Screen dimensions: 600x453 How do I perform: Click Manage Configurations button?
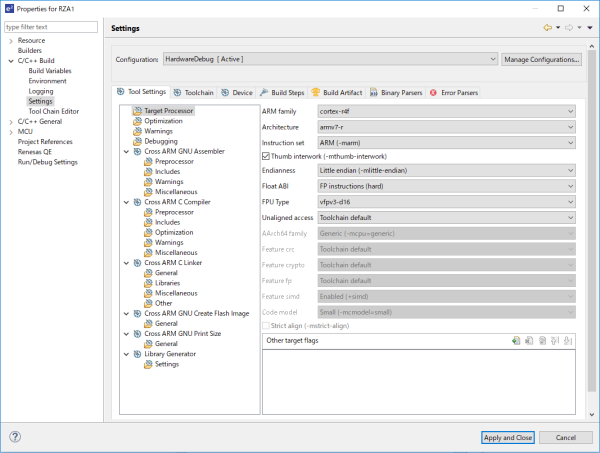(541, 60)
